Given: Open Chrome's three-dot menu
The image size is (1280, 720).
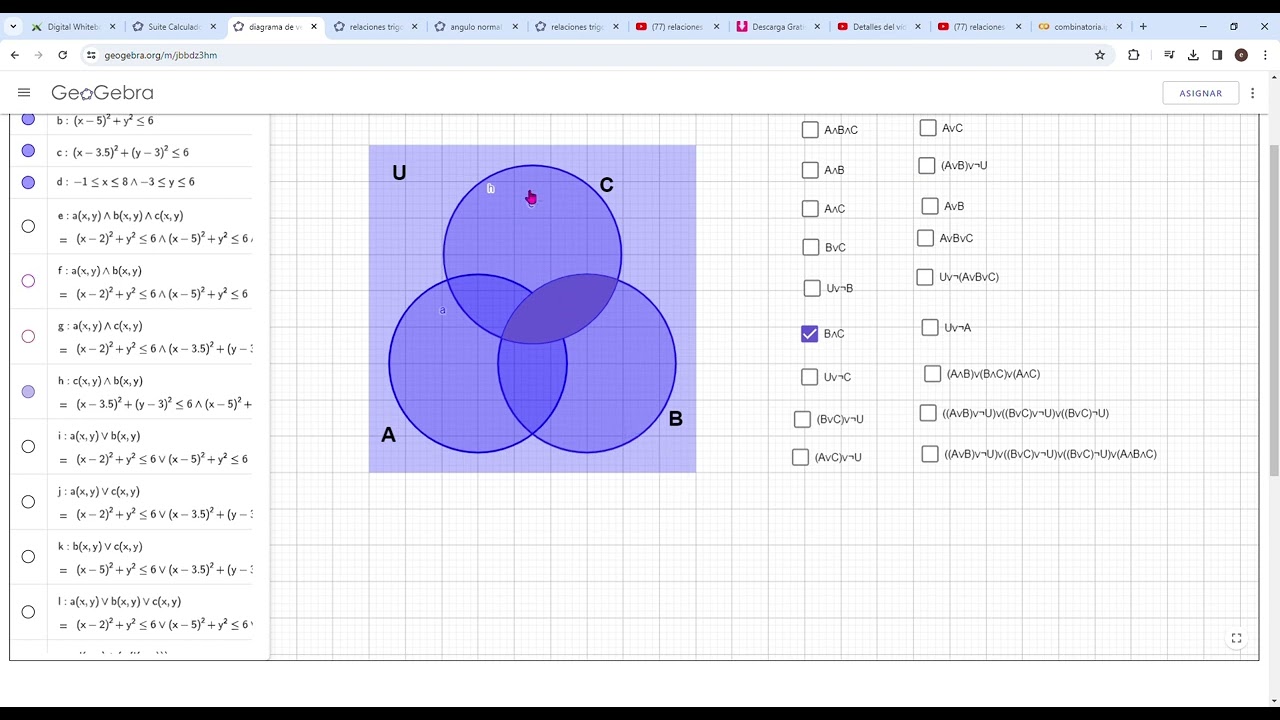Looking at the screenshot, I should click(x=1264, y=55).
